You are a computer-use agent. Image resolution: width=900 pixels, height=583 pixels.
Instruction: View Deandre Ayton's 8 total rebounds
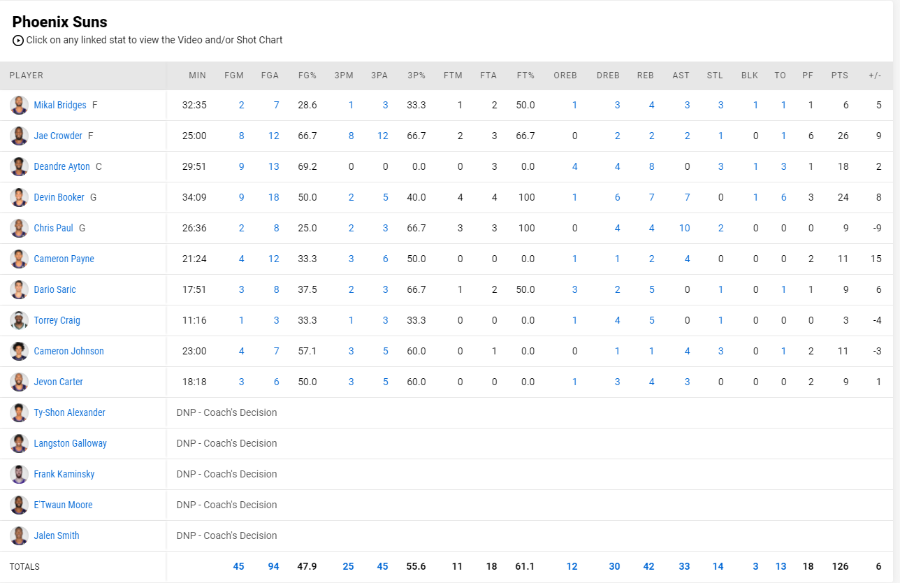coord(651,166)
